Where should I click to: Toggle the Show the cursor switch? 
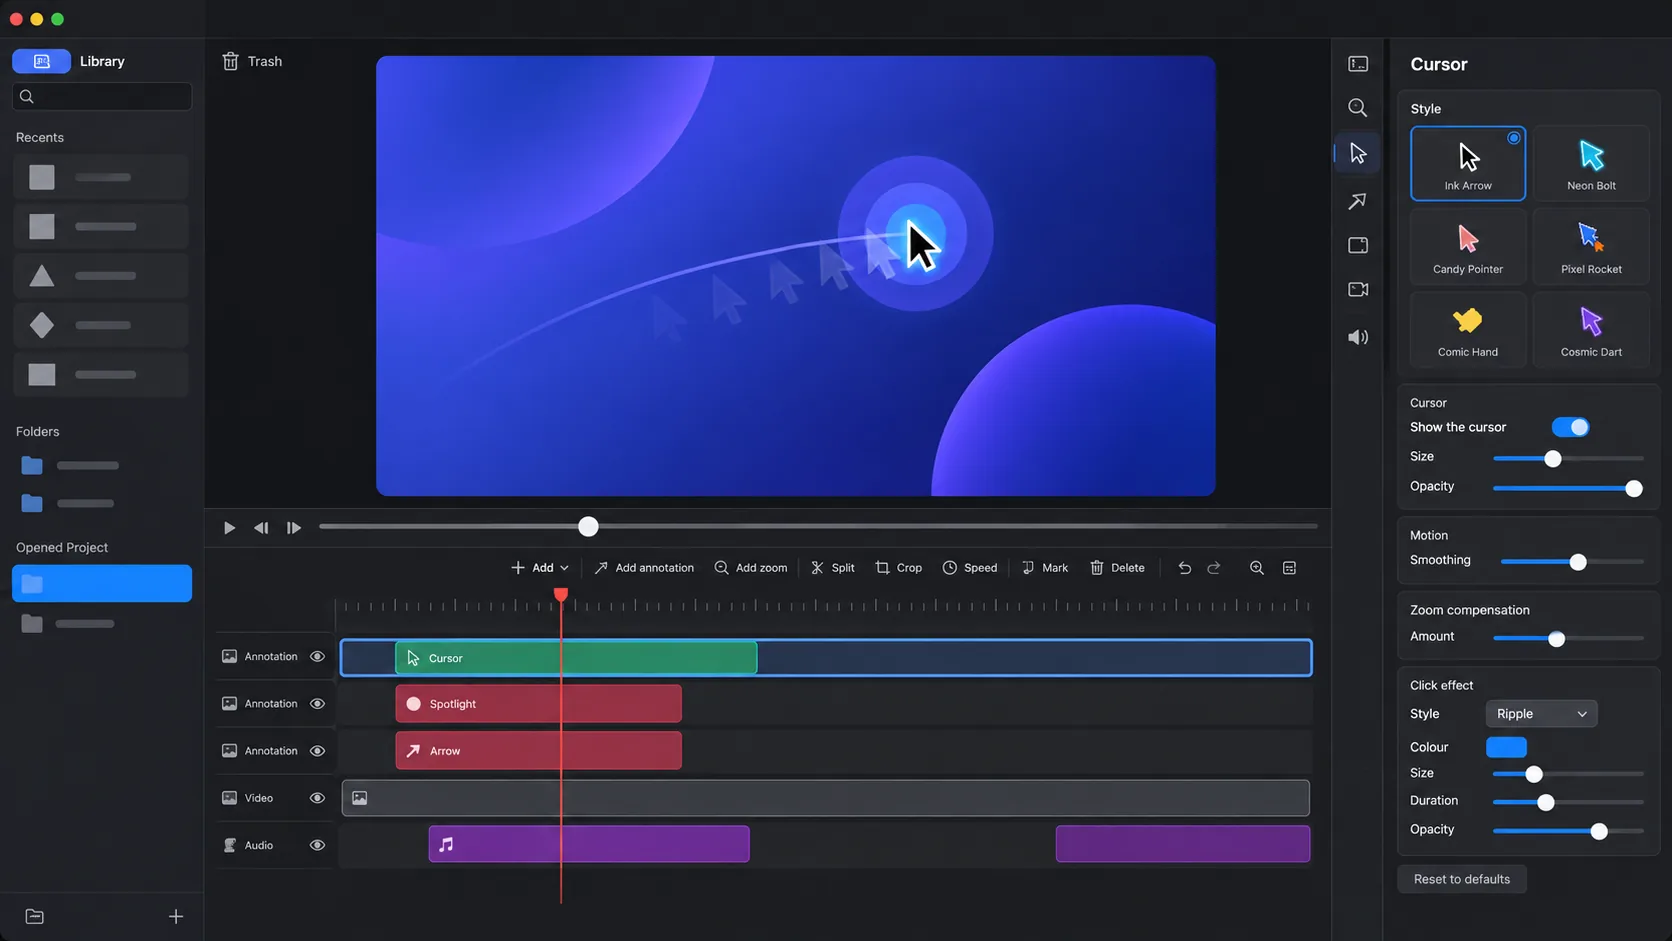coord(1570,427)
